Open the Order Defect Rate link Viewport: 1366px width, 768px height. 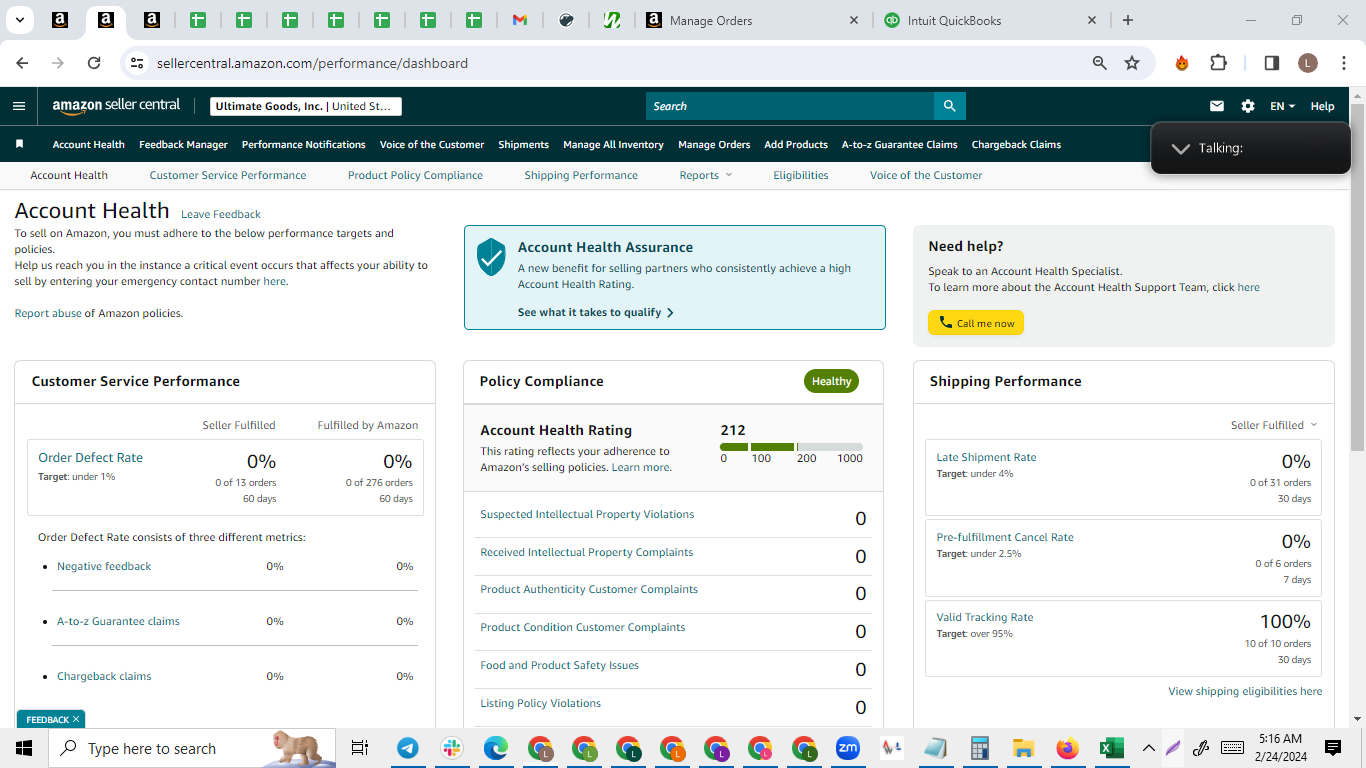90,457
